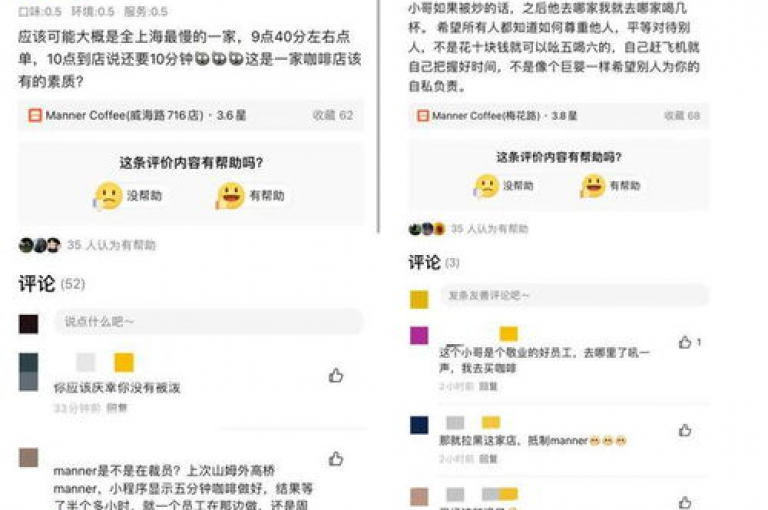
Task: Like the 那就拉黑这家店 comment
Action: 685,430
